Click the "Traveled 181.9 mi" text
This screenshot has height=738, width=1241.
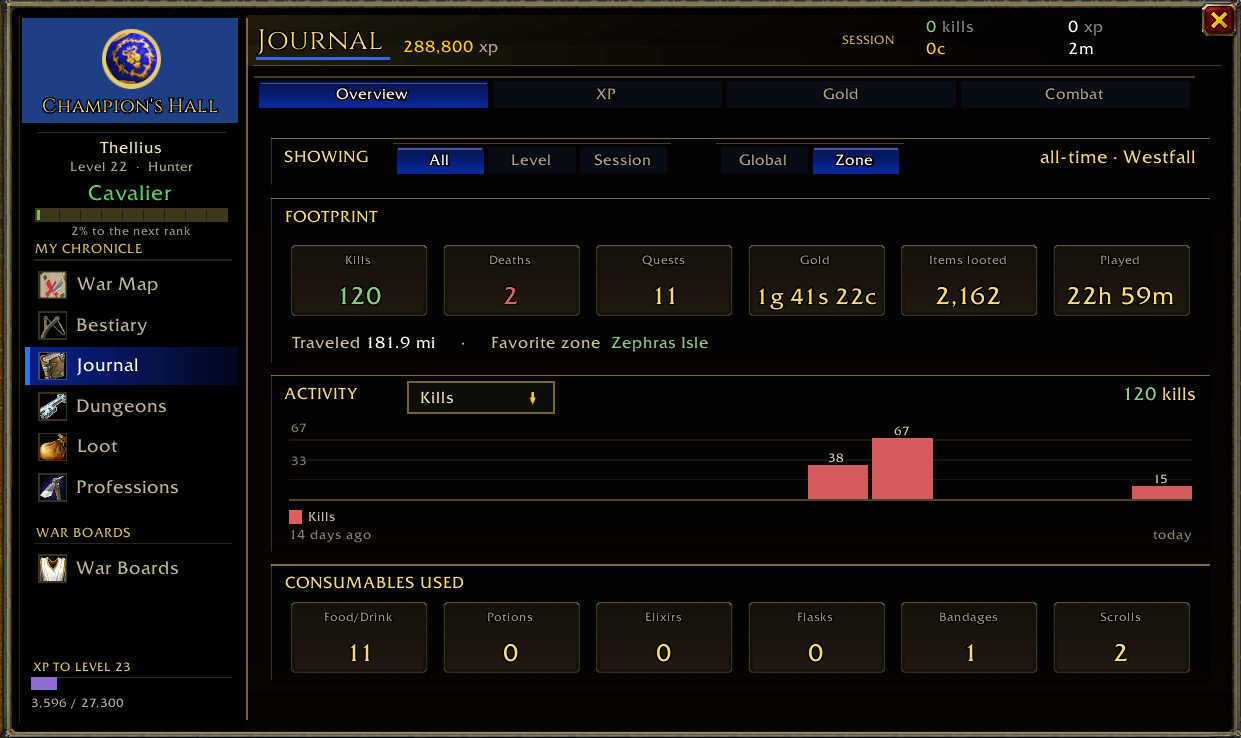point(364,343)
